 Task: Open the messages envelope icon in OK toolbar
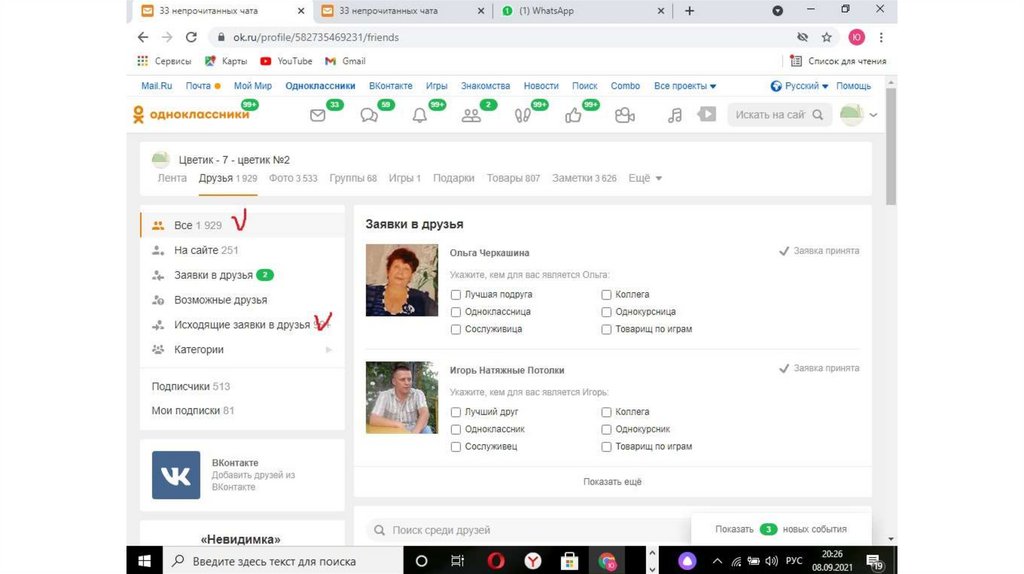pos(317,116)
